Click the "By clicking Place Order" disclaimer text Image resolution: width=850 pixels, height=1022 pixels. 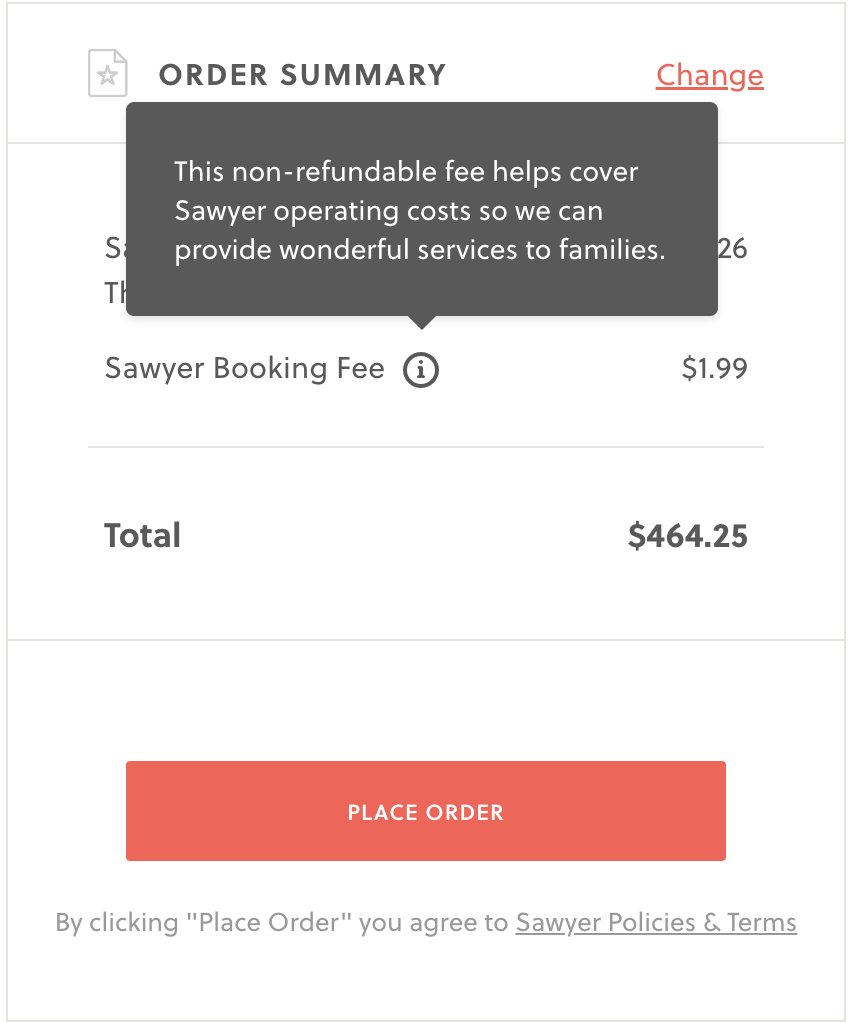point(282,923)
